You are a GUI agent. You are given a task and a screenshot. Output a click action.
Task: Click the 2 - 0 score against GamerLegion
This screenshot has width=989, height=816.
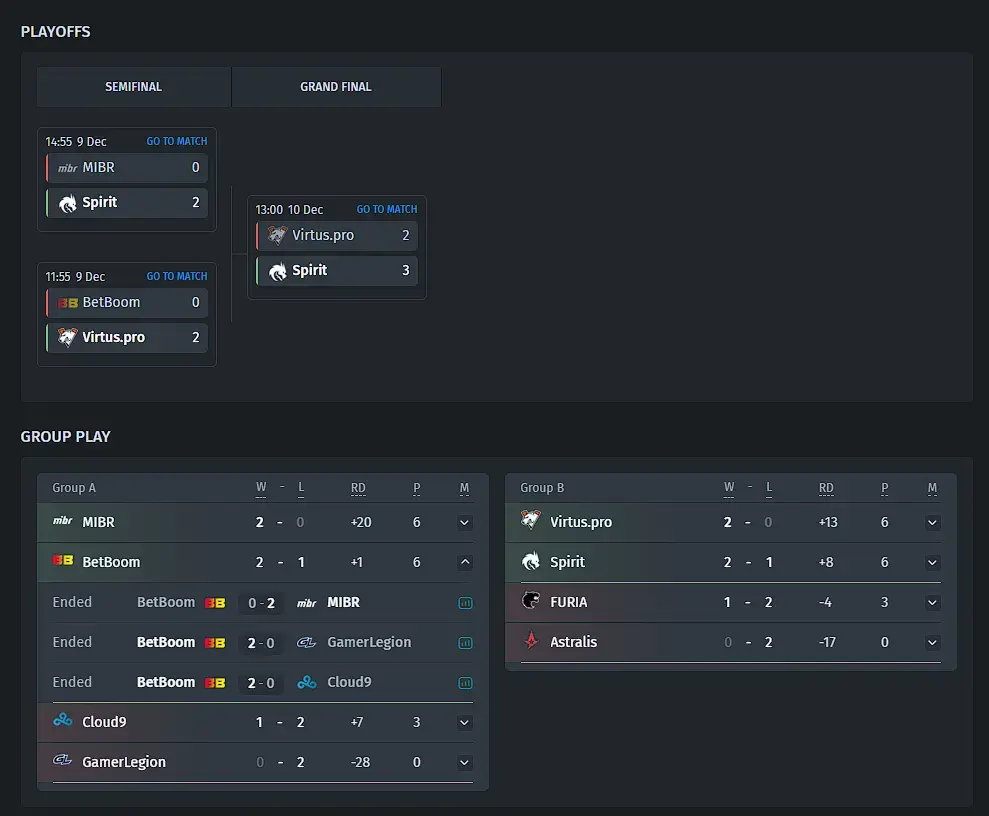(x=261, y=643)
